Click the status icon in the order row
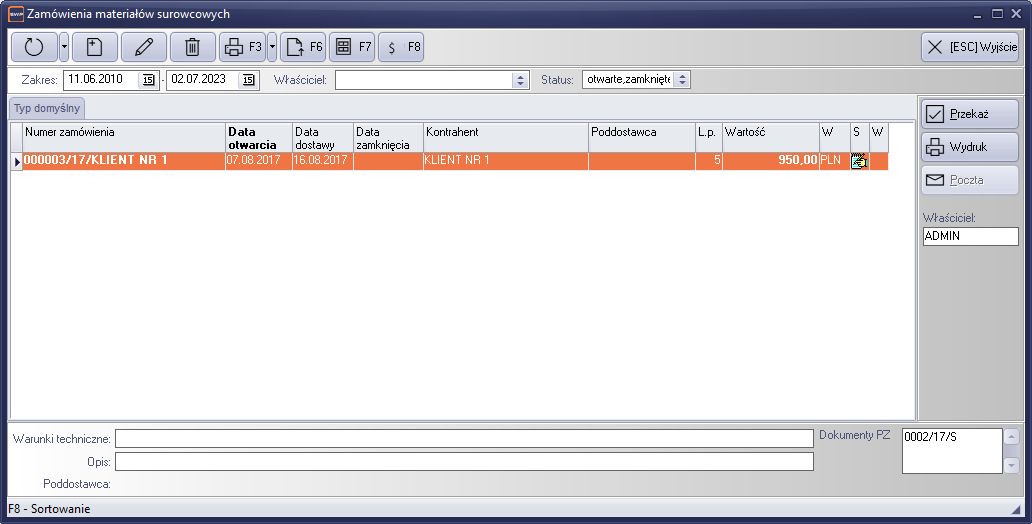This screenshot has height=524, width=1032. click(858, 161)
